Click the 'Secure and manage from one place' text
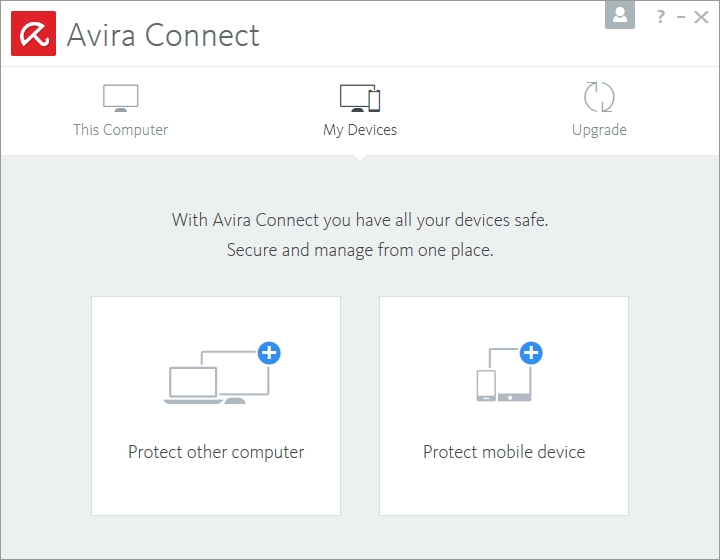This screenshot has height=560, width=720. [360, 250]
